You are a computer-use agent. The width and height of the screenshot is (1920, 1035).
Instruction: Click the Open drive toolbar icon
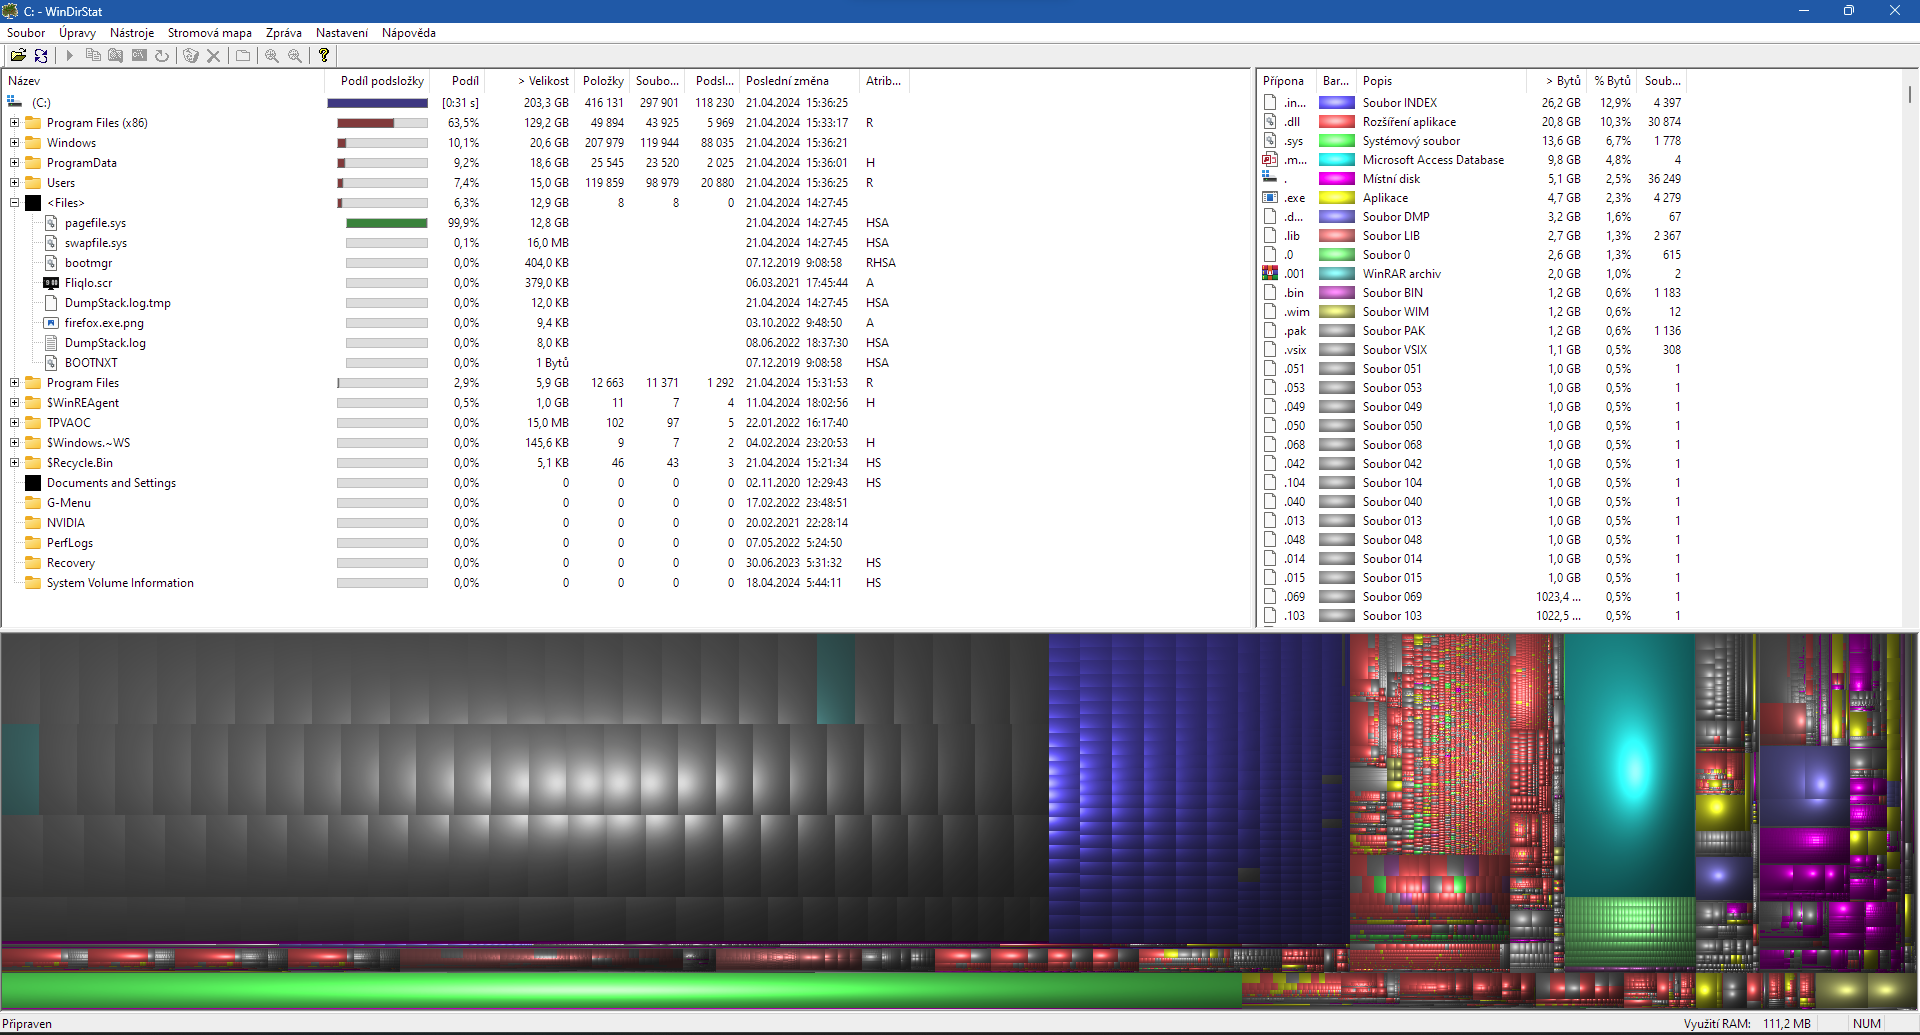pyautogui.click(x=18, y=56)
